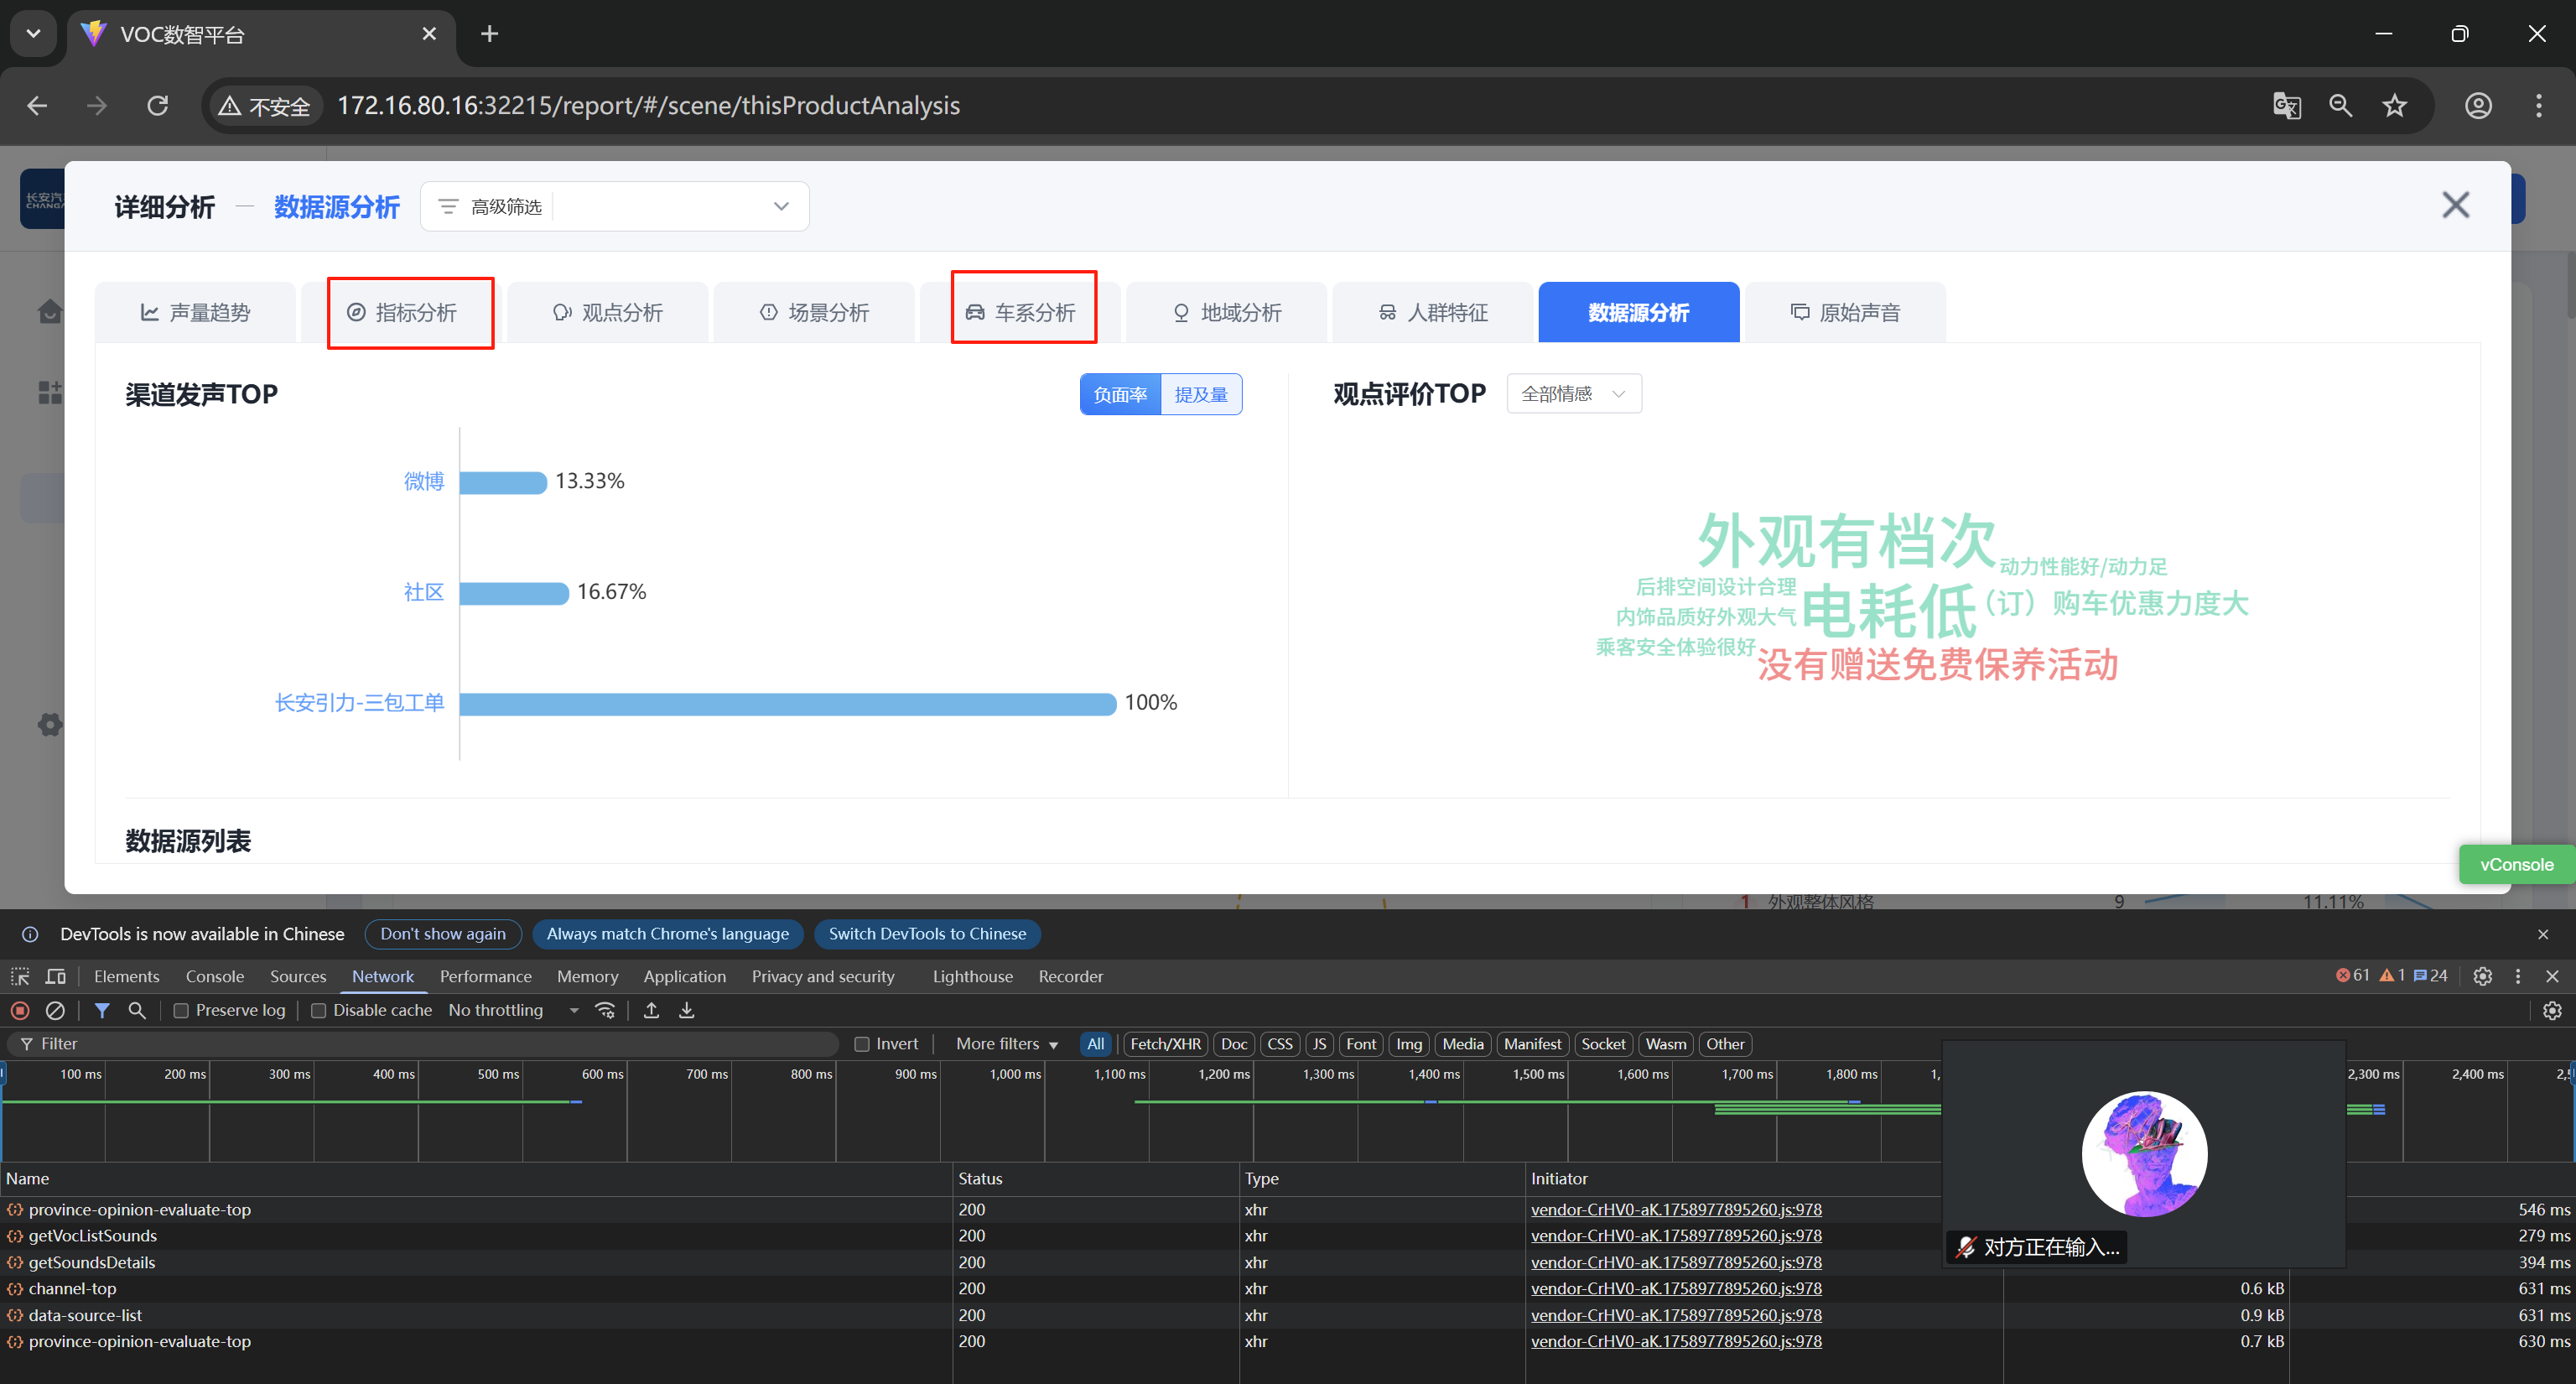This screenshot has width=2576, height=1384.
Task: Open the DevTools settings gear
Action: (x=2482, y=976)
